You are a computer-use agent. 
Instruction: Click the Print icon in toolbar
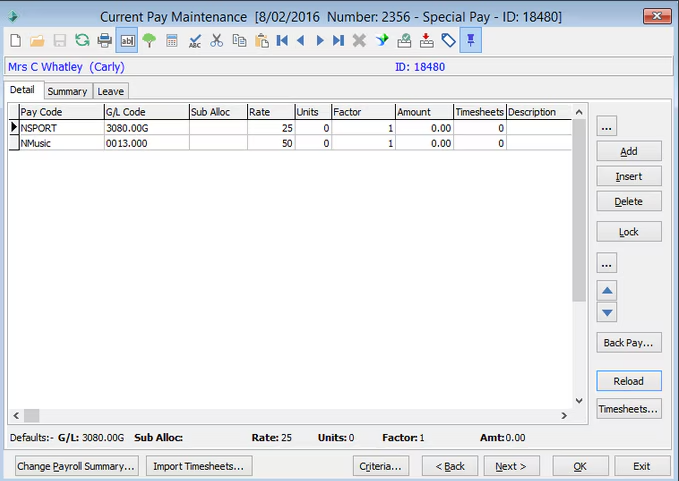tap(104, 40)
